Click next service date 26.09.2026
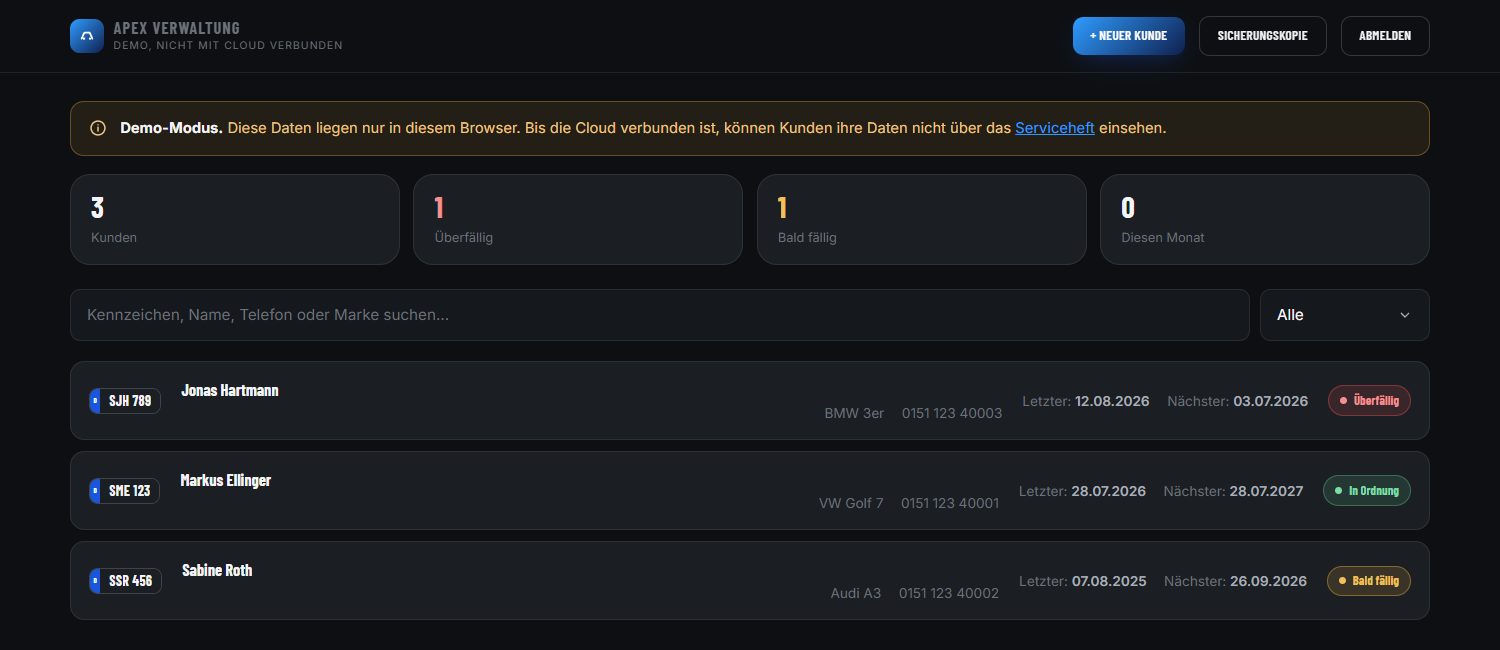 tap(1269, 581)
